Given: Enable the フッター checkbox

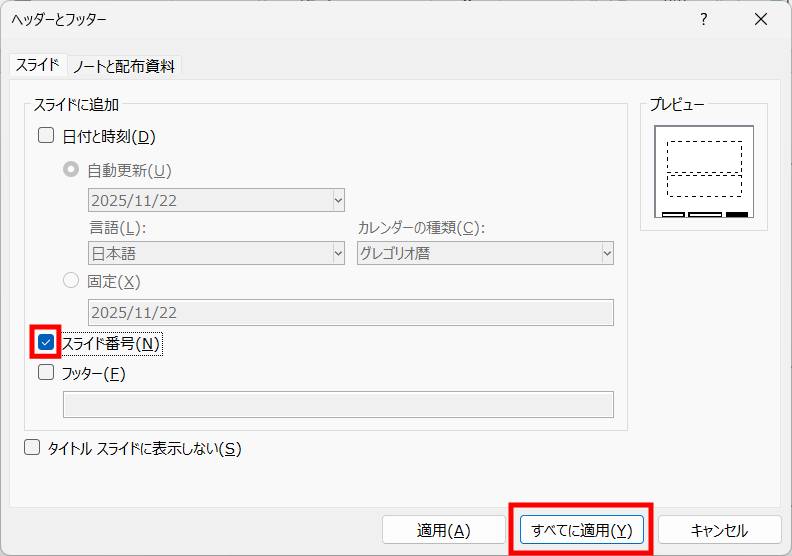Looking at the screenshot, I should tap(46, 373).
